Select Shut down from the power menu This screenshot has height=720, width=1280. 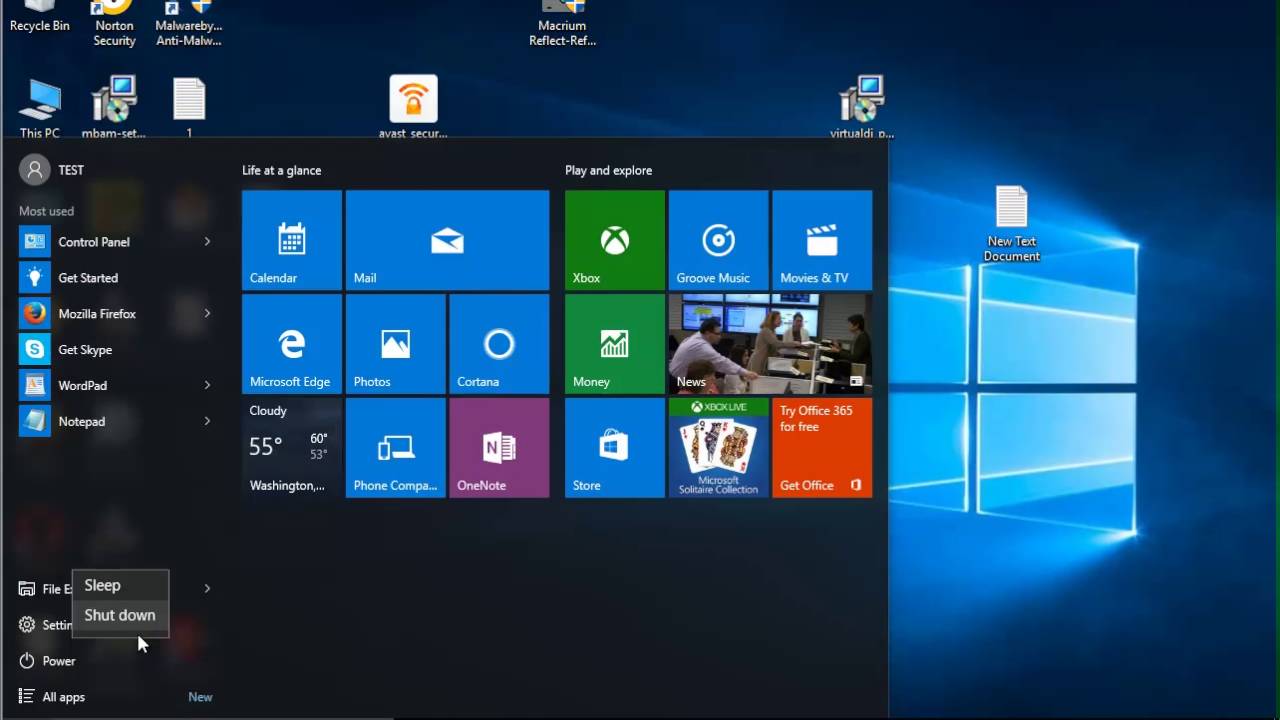[120, 616]
